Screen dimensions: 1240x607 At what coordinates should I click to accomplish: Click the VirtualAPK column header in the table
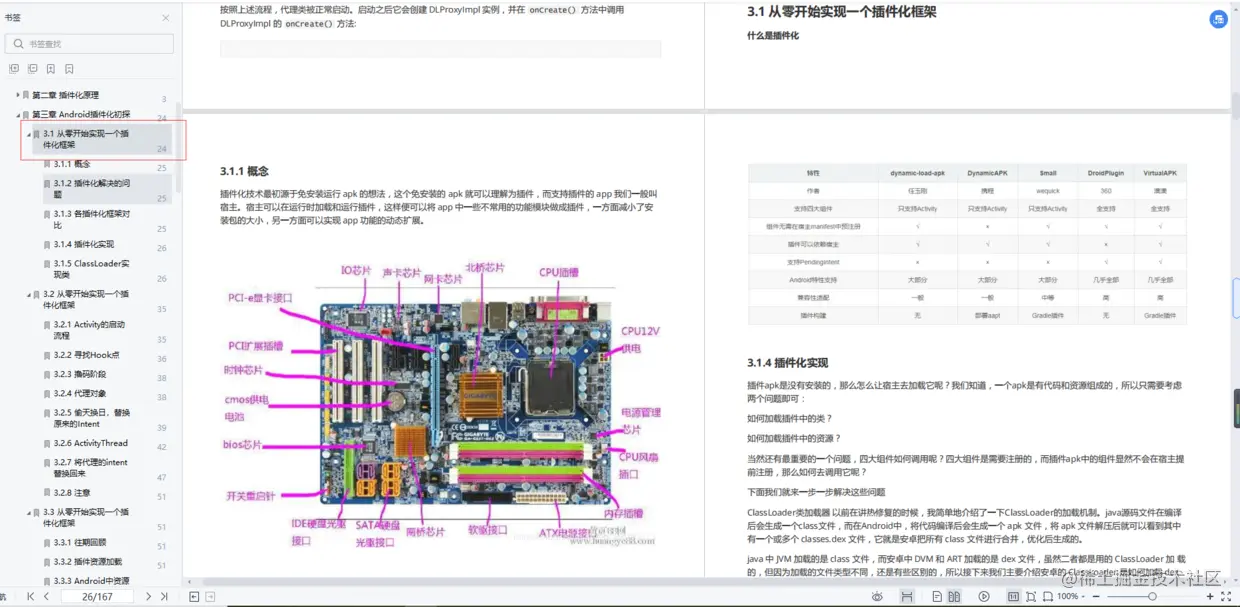(x=1160, y=173)
